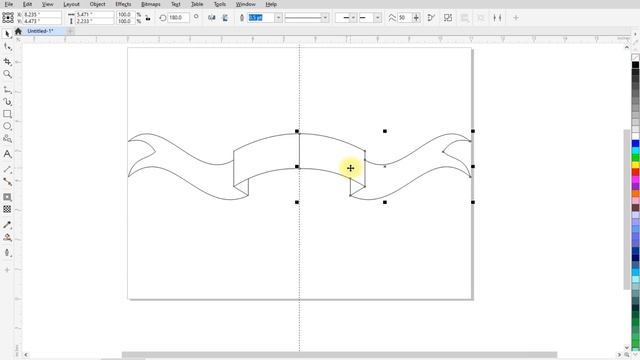Click the X position field
The image size is (640, 360).
42,14
